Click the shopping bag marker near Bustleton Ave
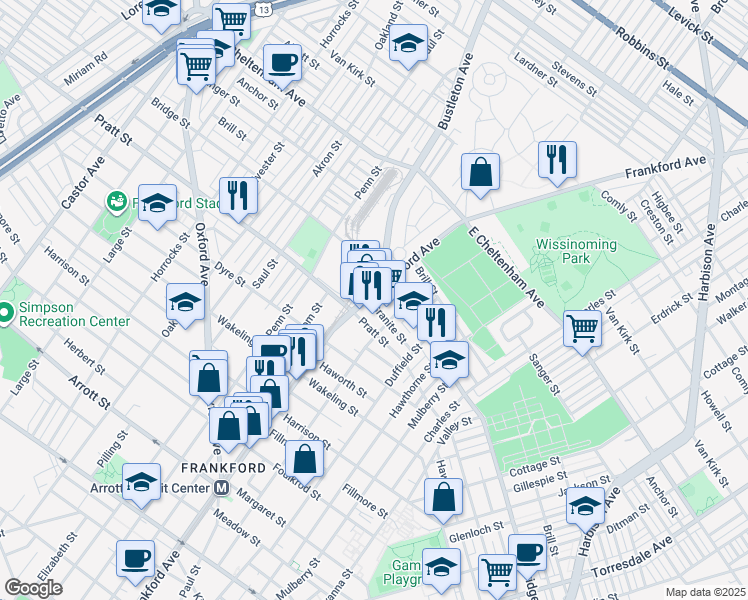Image resolution: width=748 pixels, height=600 pixels. click(x=481, y=171)
